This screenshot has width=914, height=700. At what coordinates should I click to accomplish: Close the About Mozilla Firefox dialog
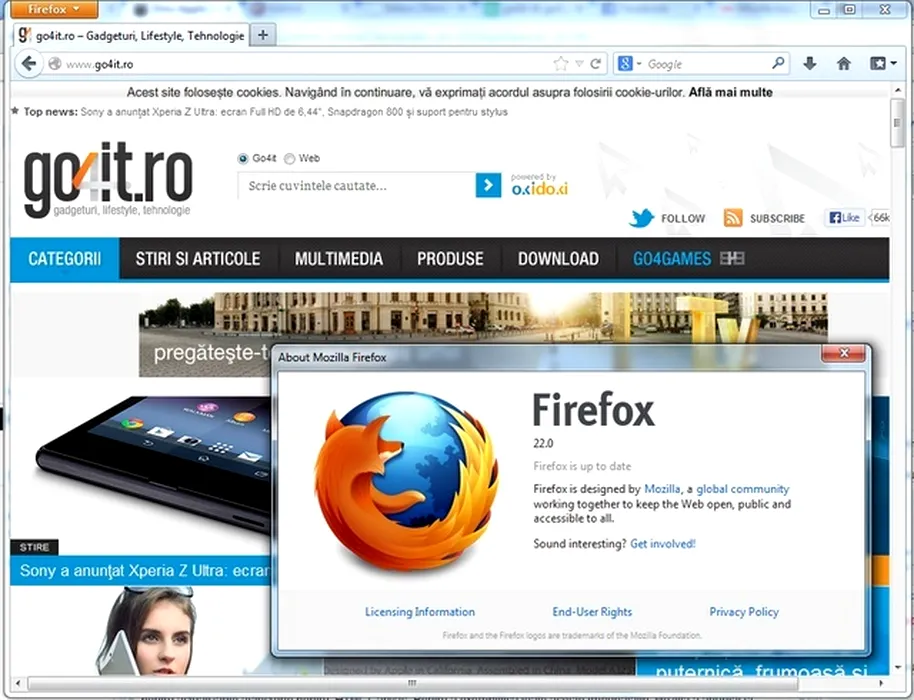tap(843, 353)
